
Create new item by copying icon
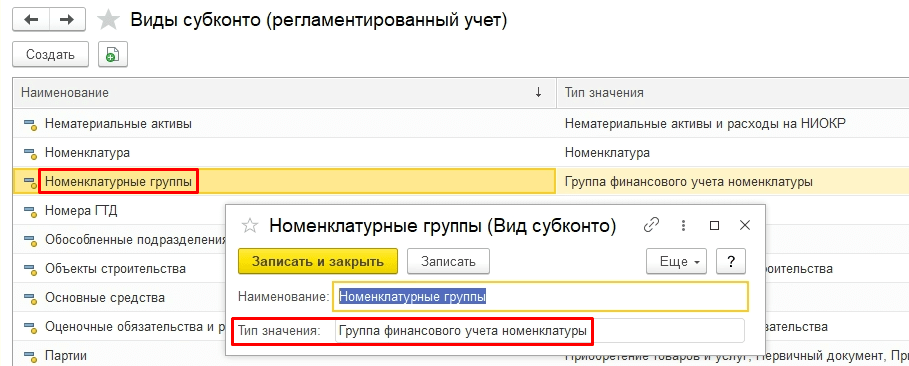point(112,55)
